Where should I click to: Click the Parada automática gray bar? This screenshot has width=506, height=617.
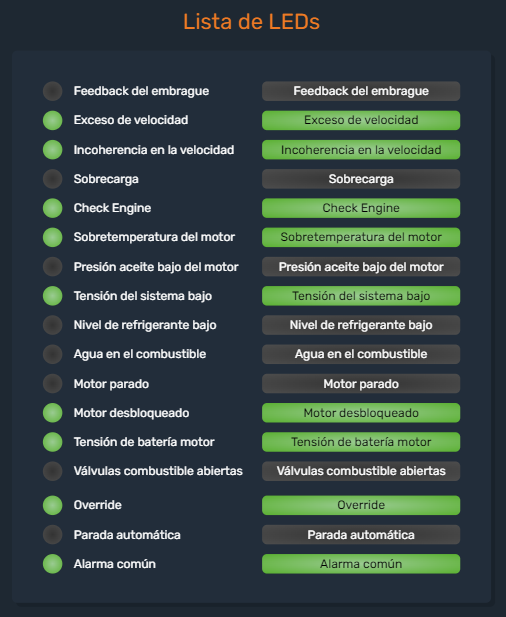coord(361,535)
